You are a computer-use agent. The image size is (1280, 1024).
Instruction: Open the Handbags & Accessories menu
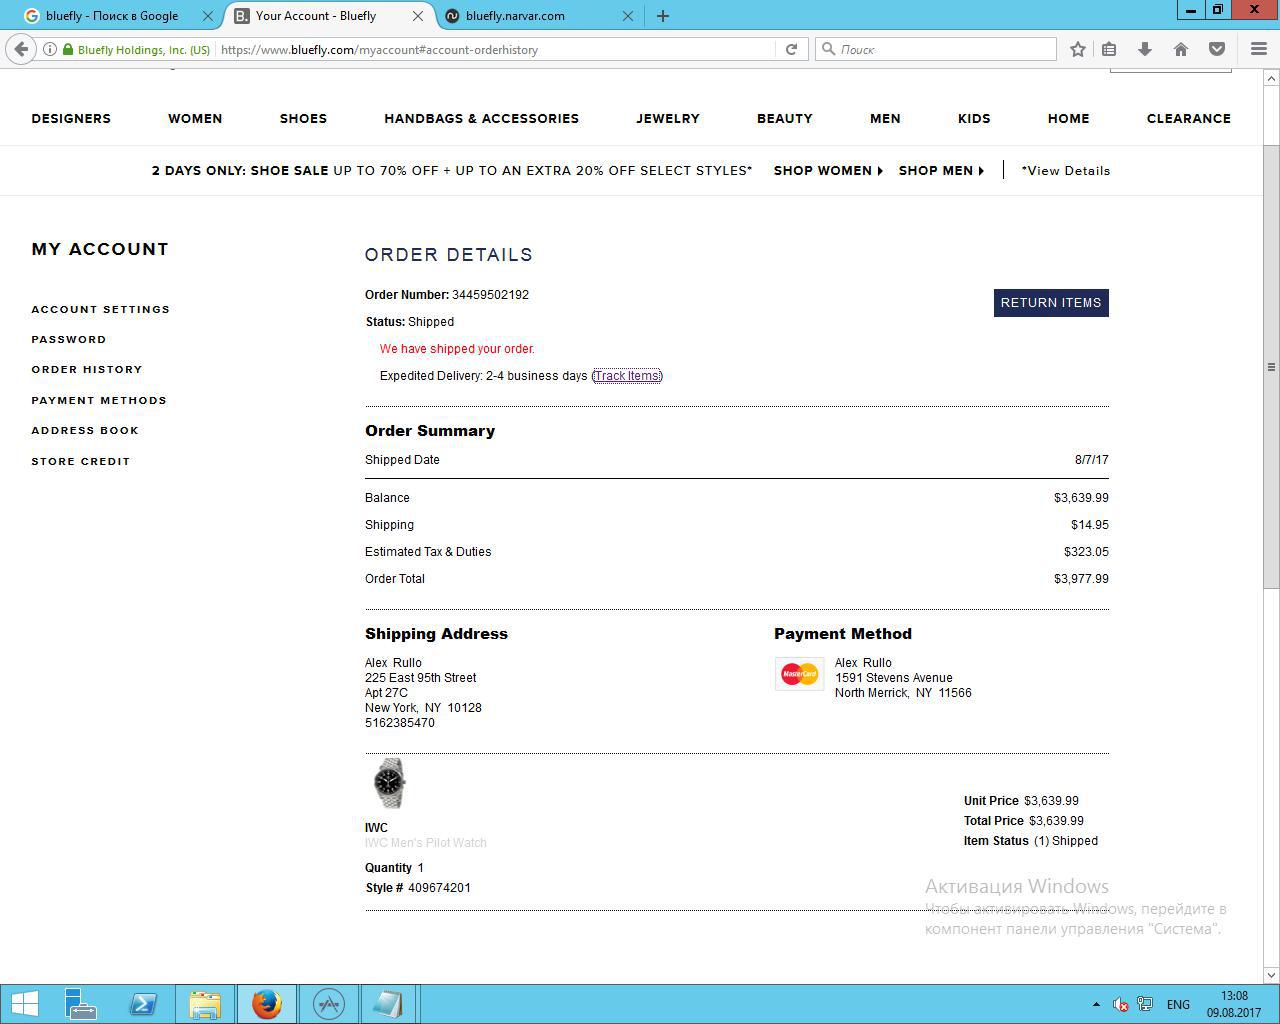[481, 119]
